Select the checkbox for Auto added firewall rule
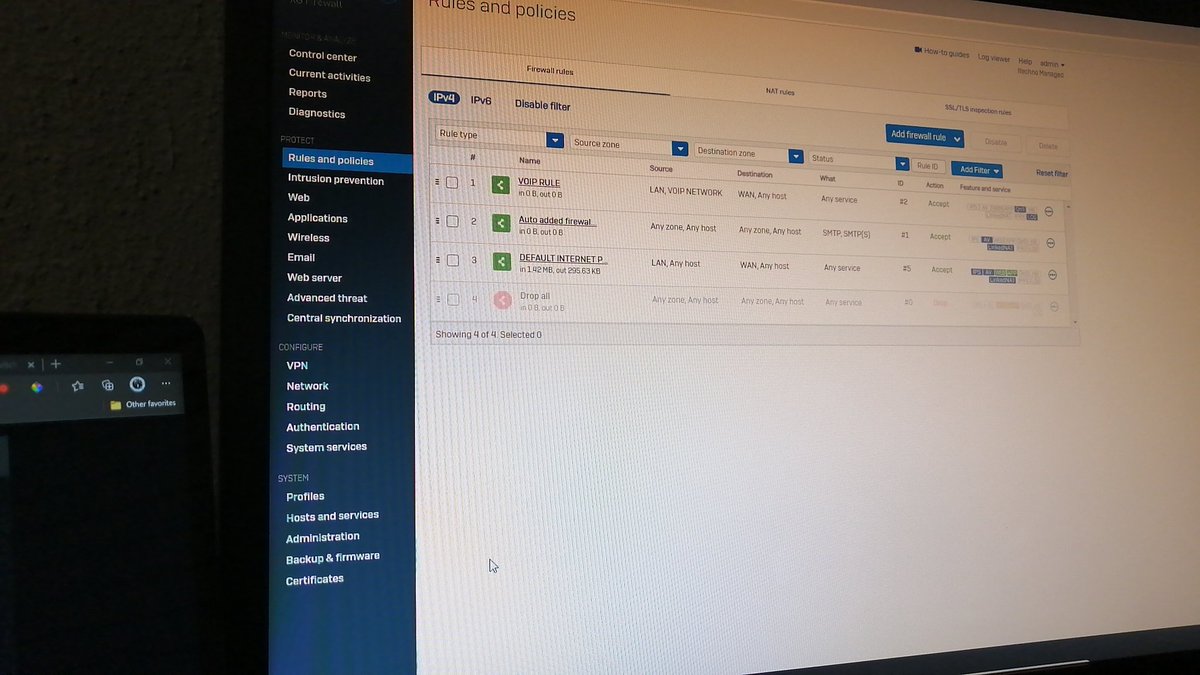Viewport: 1200px width, 675px height. pyautogui.click(x=452, y=221)
